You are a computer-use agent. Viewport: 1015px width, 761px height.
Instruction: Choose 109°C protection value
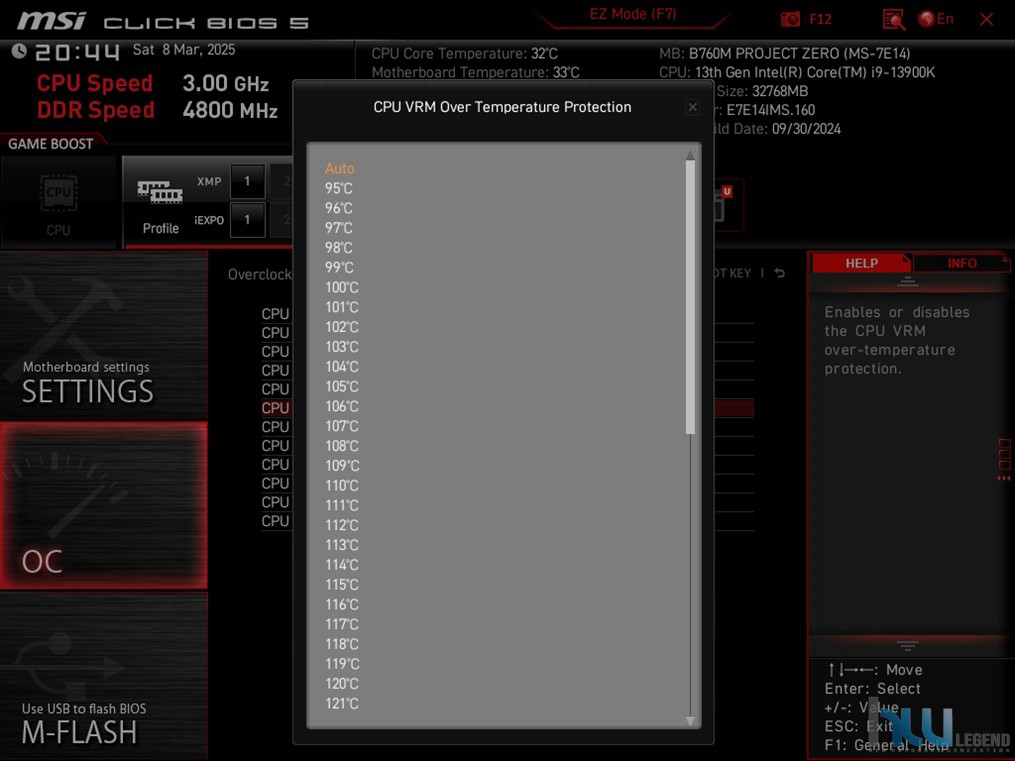click(x=341, y=466)
